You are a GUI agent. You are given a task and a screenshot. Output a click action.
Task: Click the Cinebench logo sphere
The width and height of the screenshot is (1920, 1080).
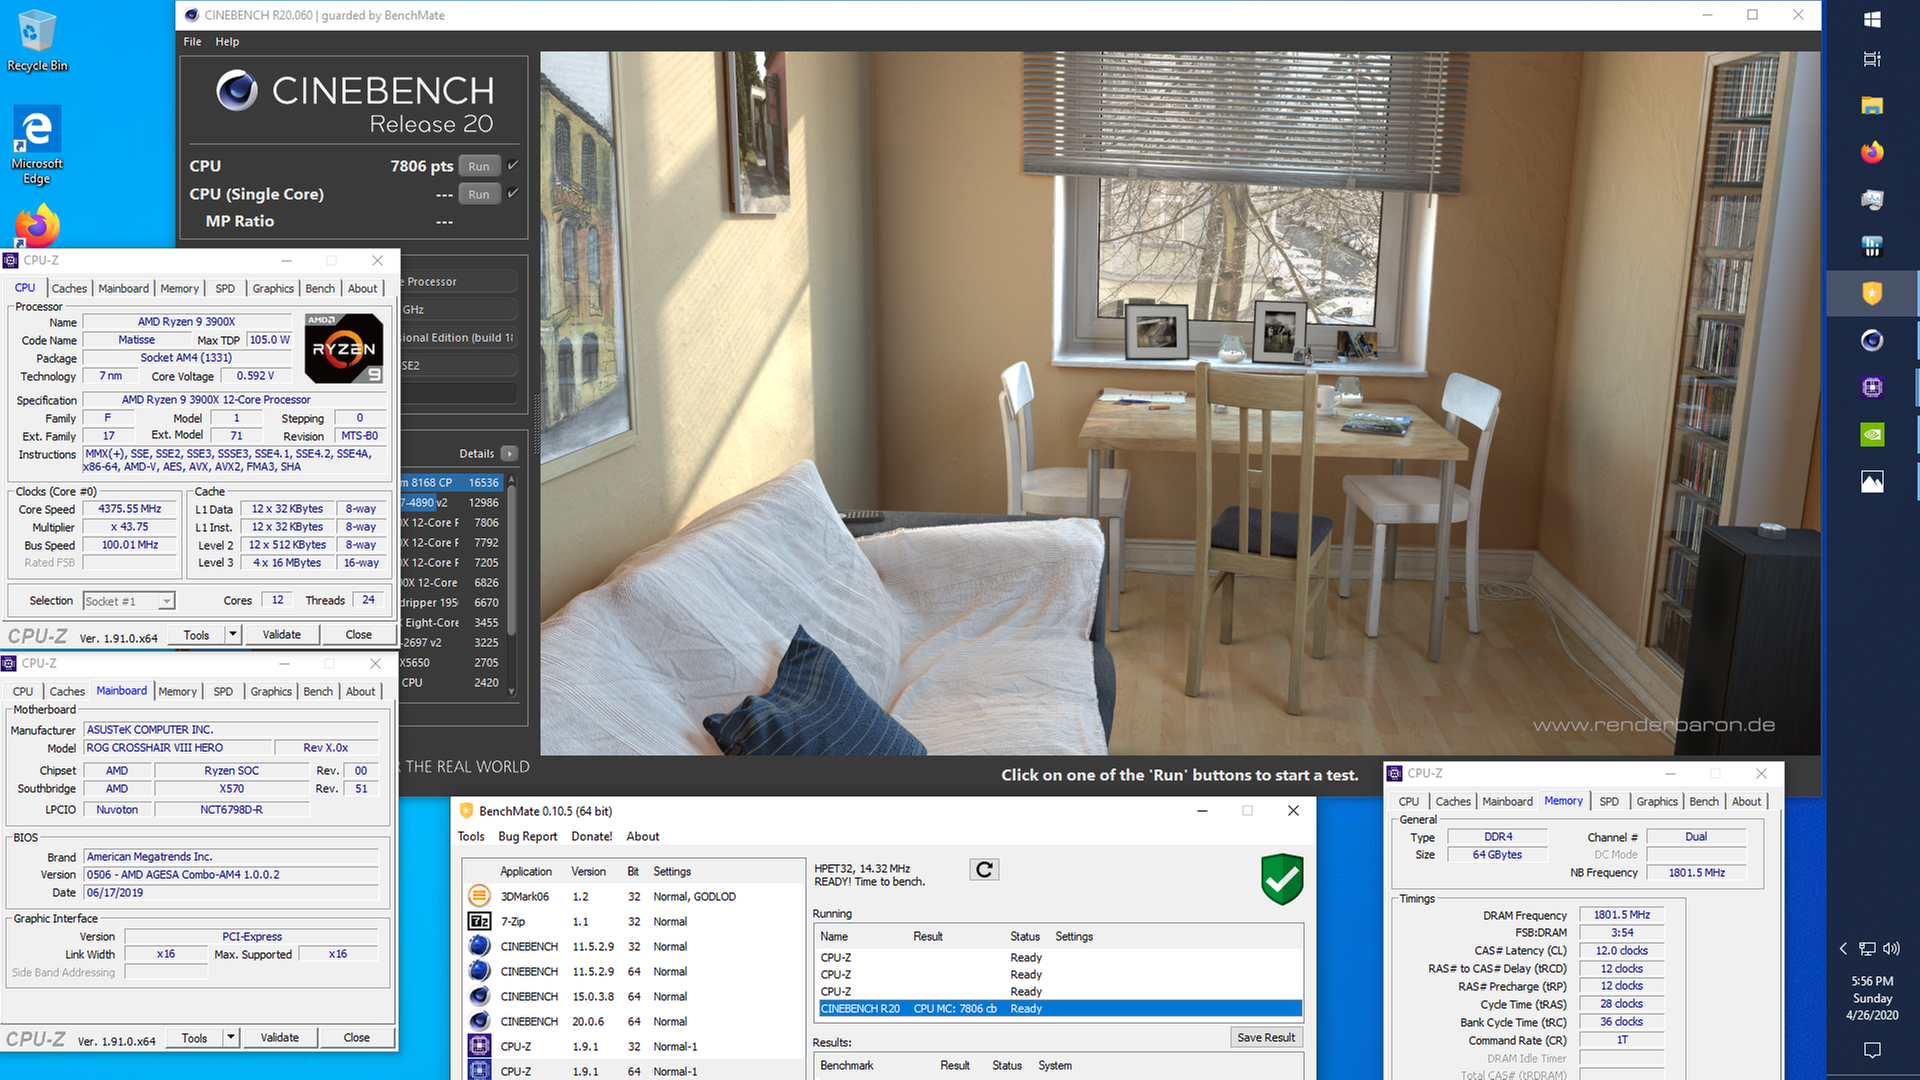[x=237, y=90]
